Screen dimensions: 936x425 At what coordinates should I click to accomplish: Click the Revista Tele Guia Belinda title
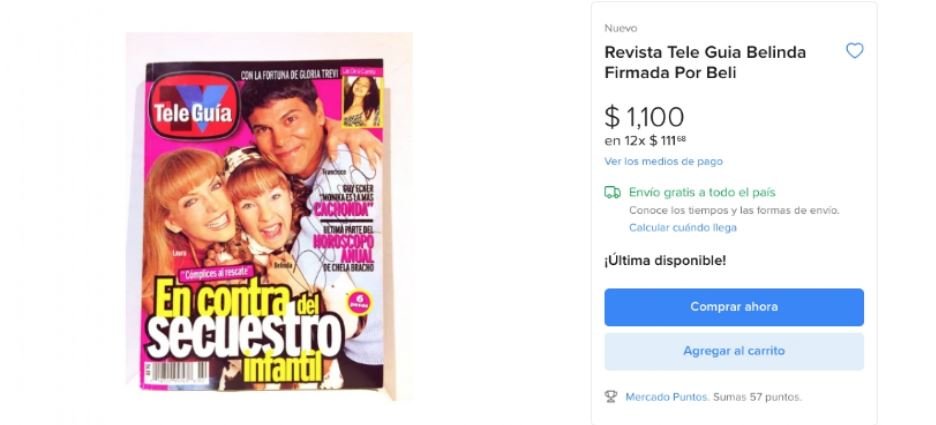[705, 62]
